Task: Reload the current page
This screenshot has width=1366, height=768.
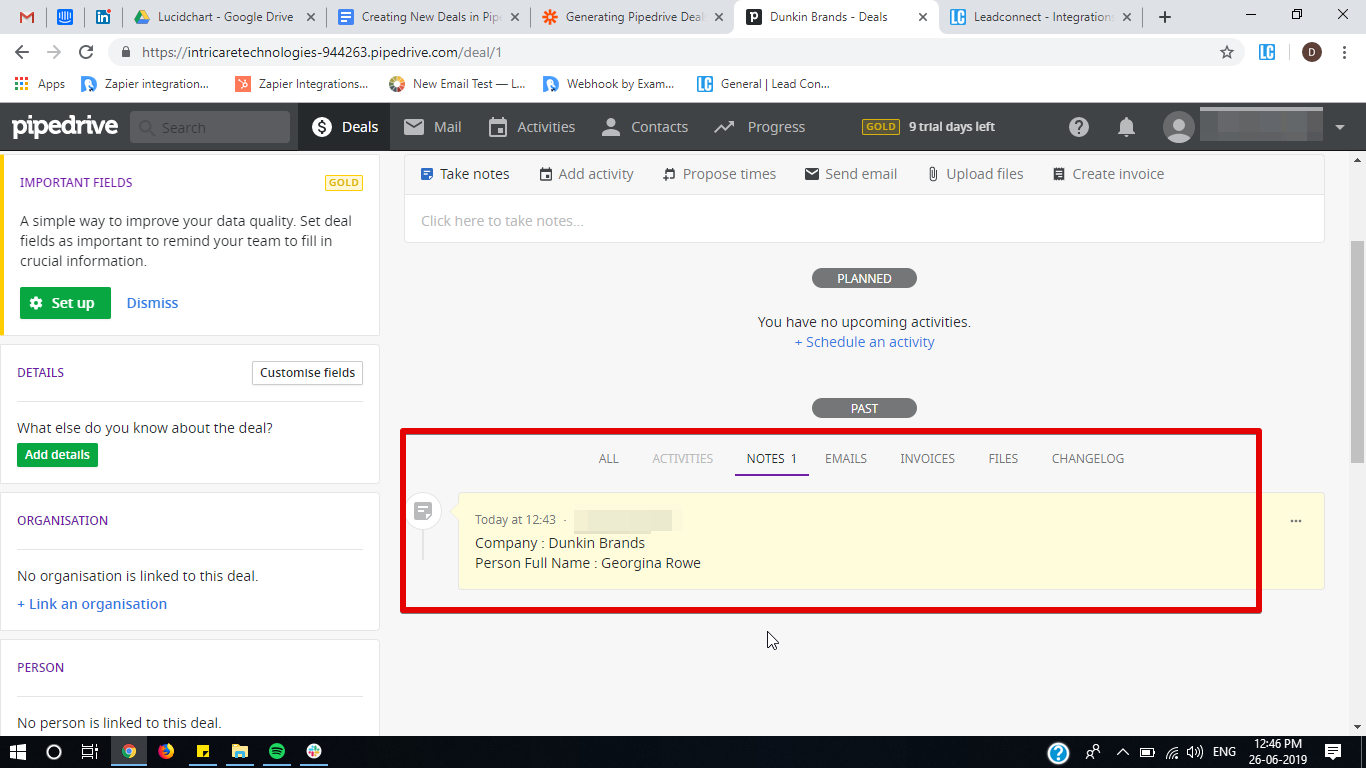Action: coord(86,52)
